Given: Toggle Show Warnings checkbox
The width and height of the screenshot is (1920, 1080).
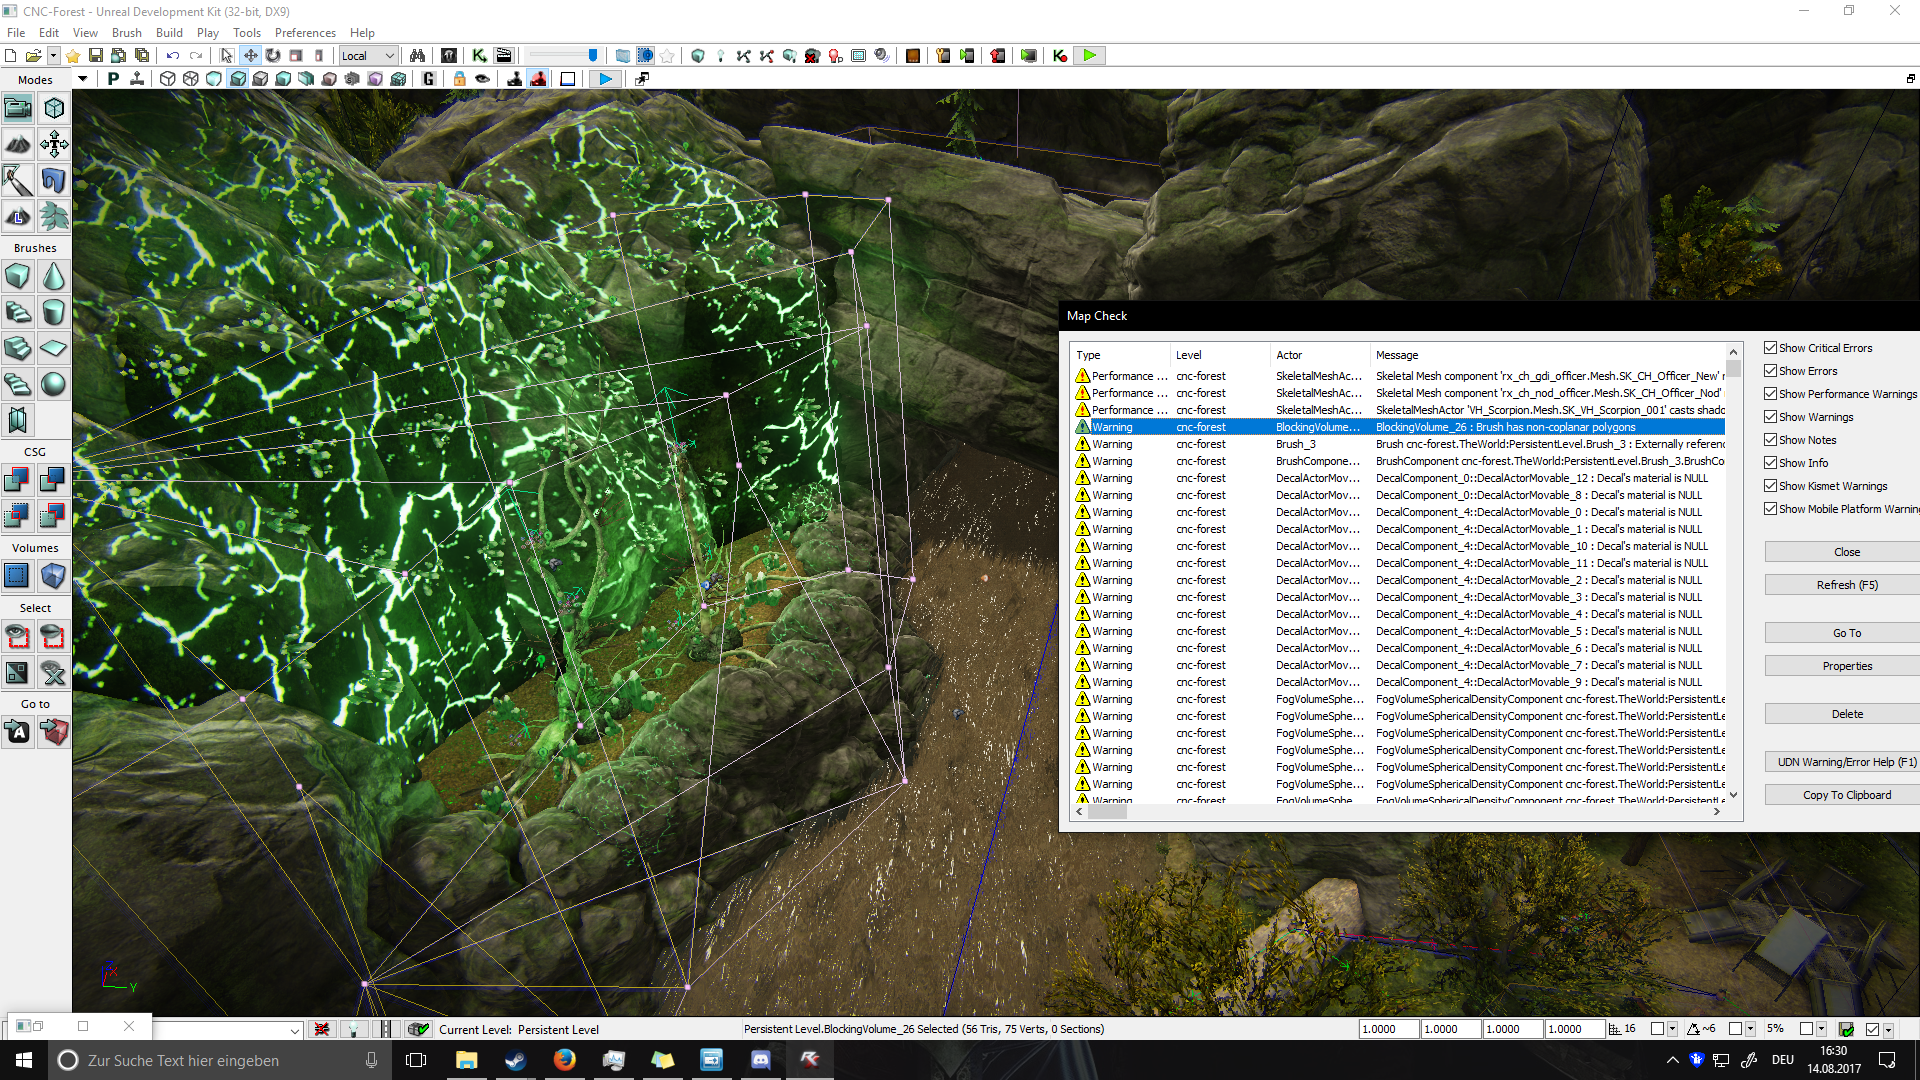Looking at the screenshot, I should 1771,417.
